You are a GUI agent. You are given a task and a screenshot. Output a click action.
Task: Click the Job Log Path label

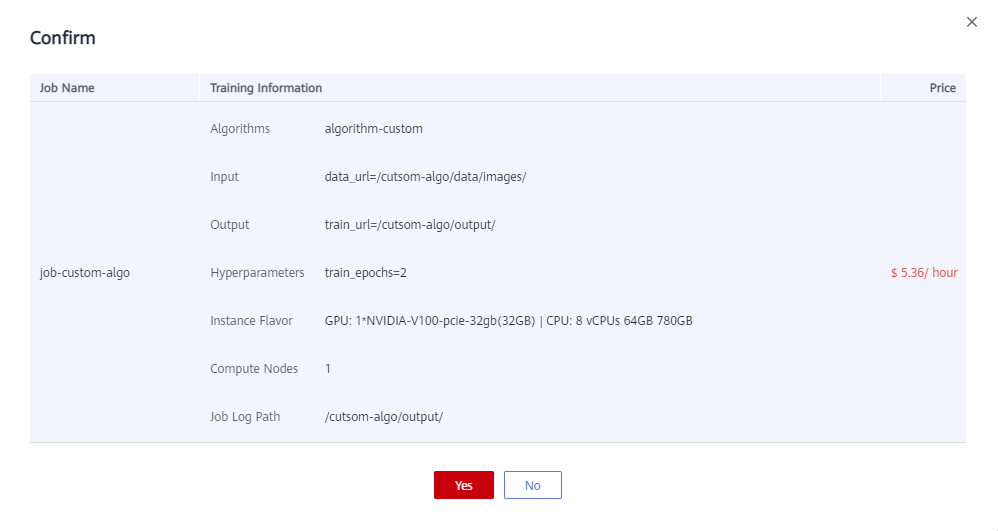[245, 417]
